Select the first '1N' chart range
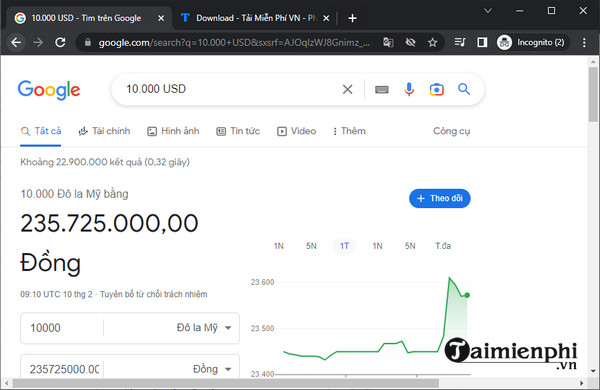The image size is (600, 390). [279, 246]
